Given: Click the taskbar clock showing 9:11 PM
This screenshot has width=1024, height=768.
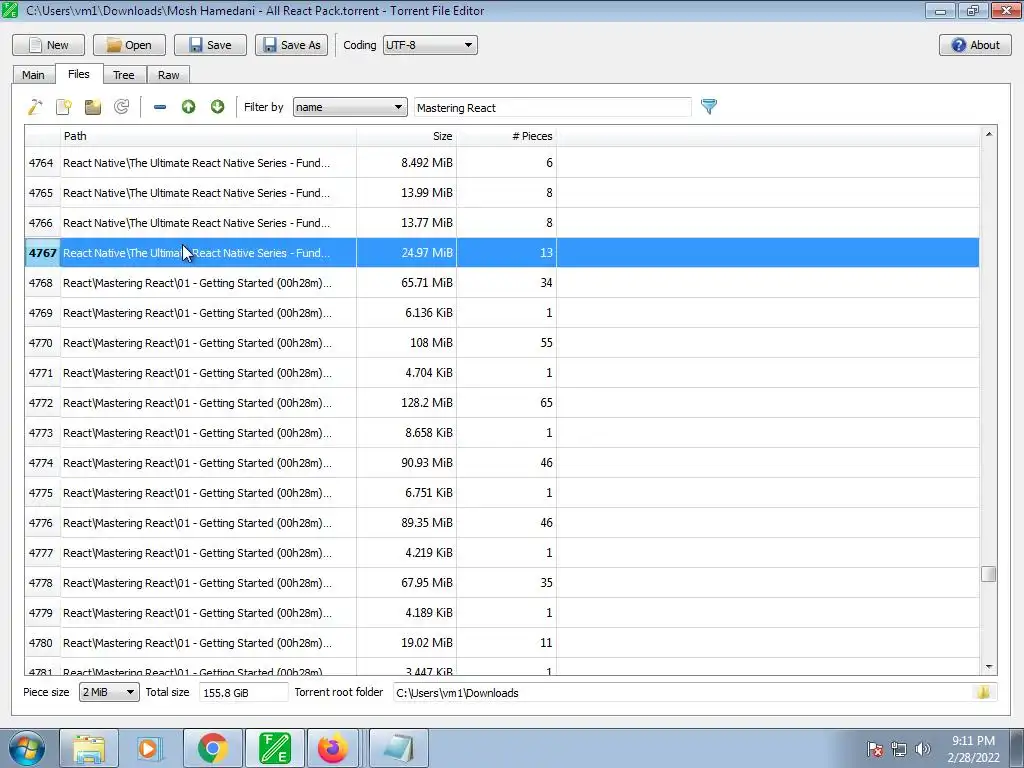Looking at the screenshot, I should [974, 749].
